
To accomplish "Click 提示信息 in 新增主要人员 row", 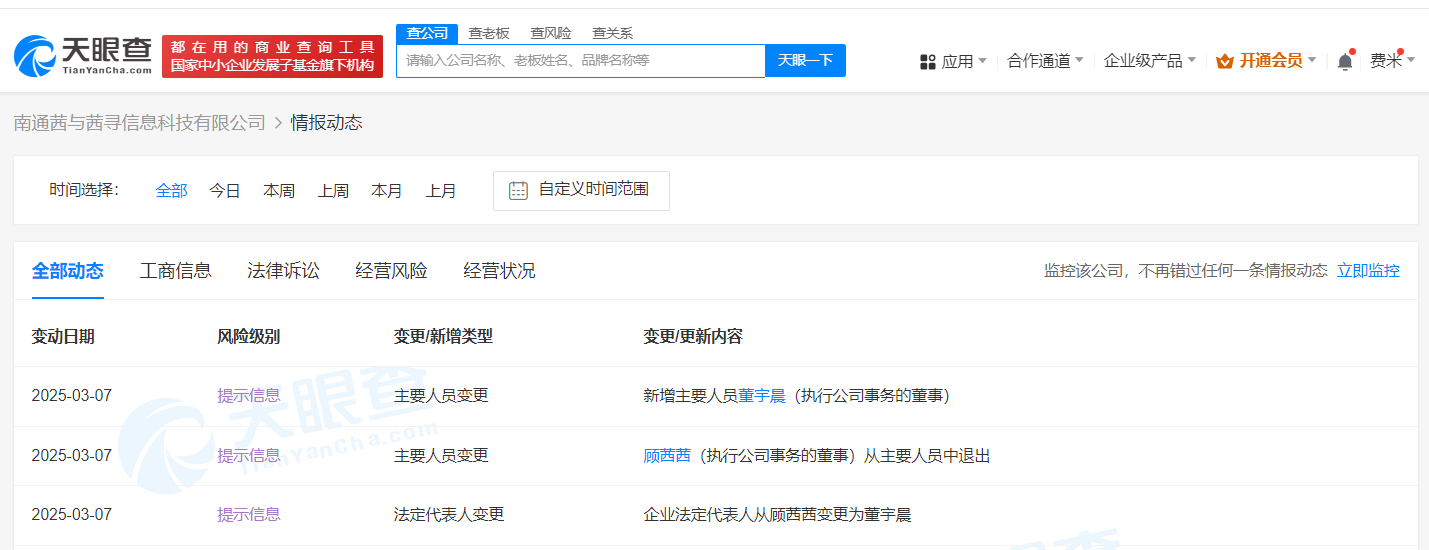I will [x=249, y=396].
